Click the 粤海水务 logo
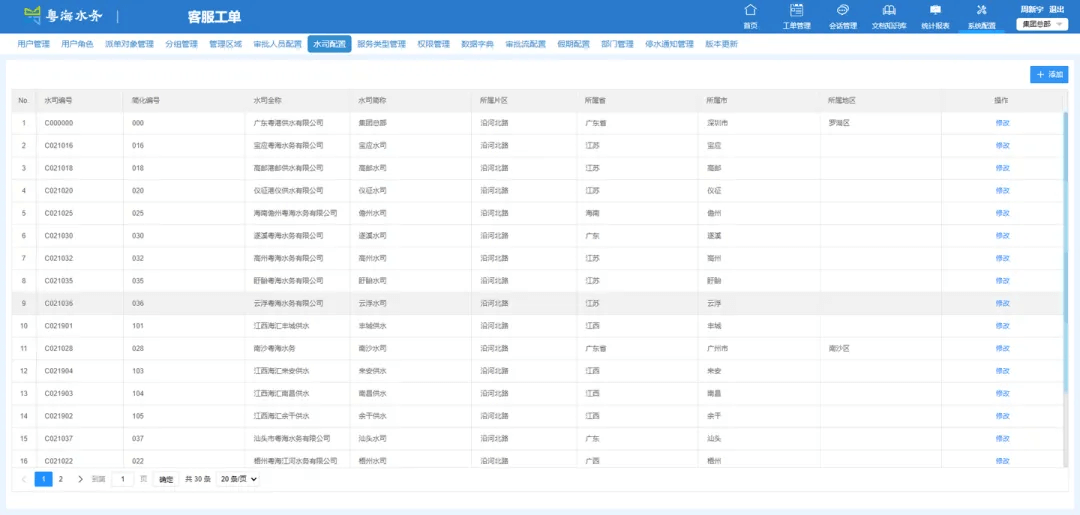The width and height of the screenshot is (1080, 515). 63,15
